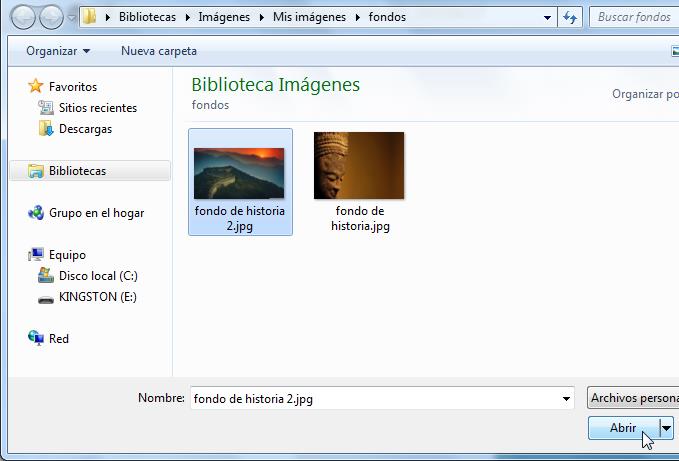The width and height of the screenshot is (679, 461).
Task: Open Sitios recientes in sidebar
Action: (97, 108)
